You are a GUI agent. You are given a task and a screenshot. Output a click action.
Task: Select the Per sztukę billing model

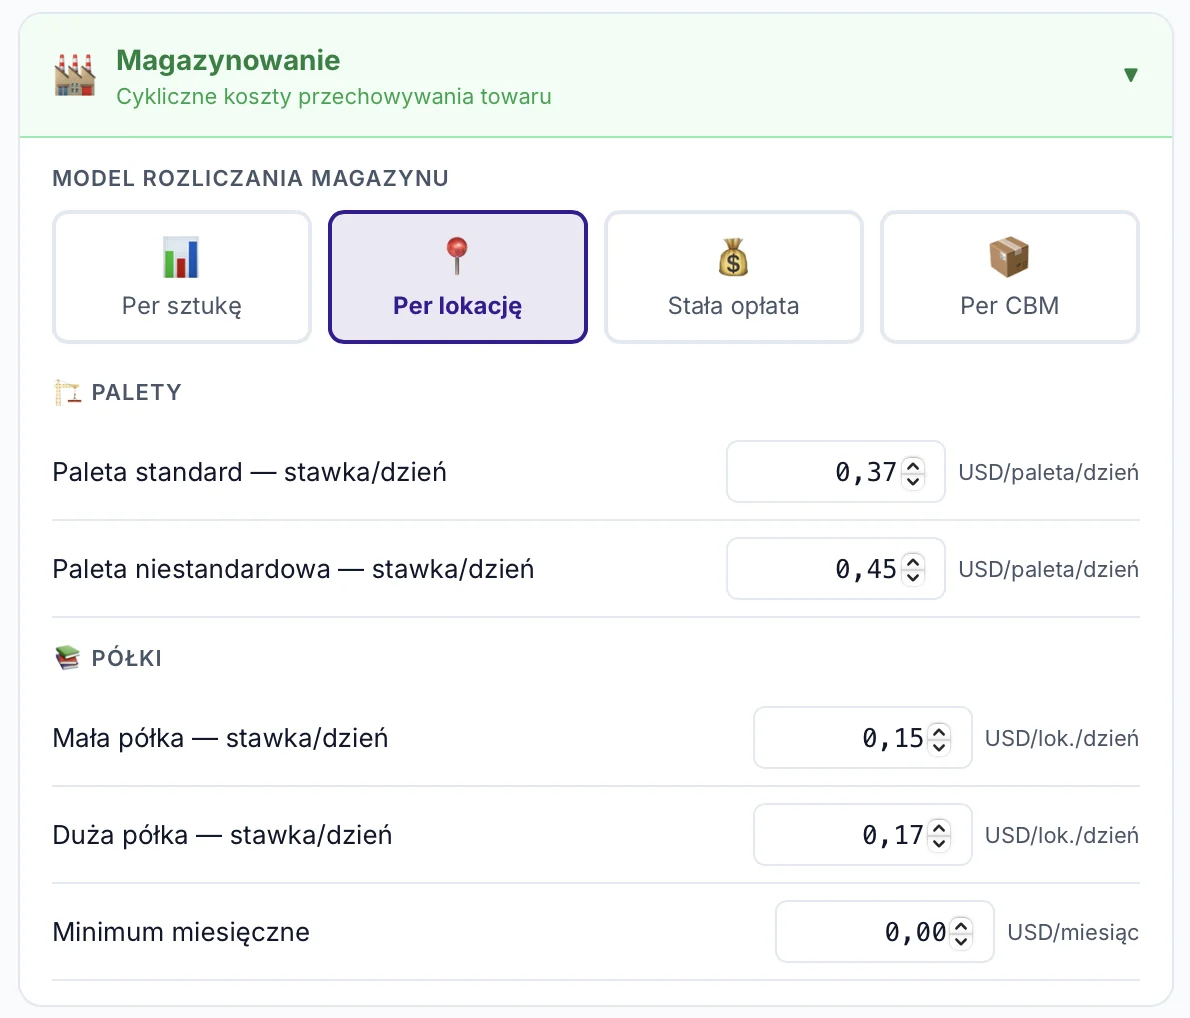click(x=182, y=277)
